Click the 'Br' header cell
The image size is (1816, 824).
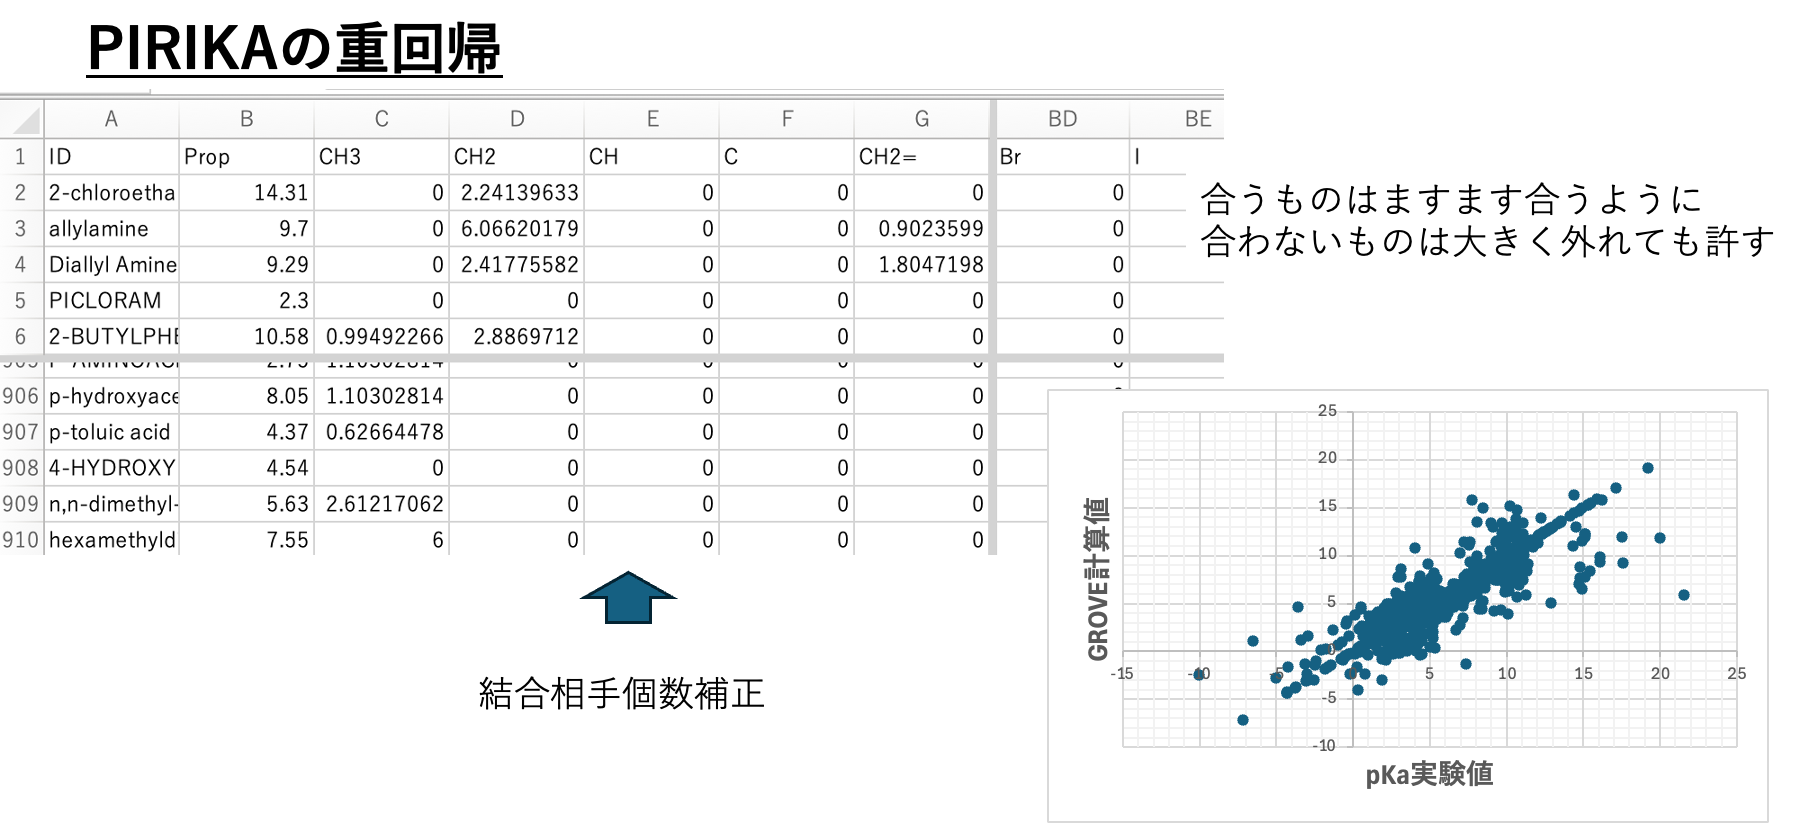click(x=1063, y=156)
